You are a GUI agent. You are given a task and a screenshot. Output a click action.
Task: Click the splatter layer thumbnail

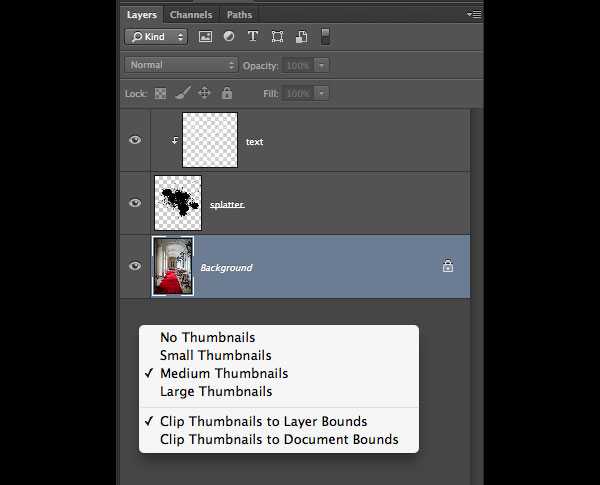point(178,203)
